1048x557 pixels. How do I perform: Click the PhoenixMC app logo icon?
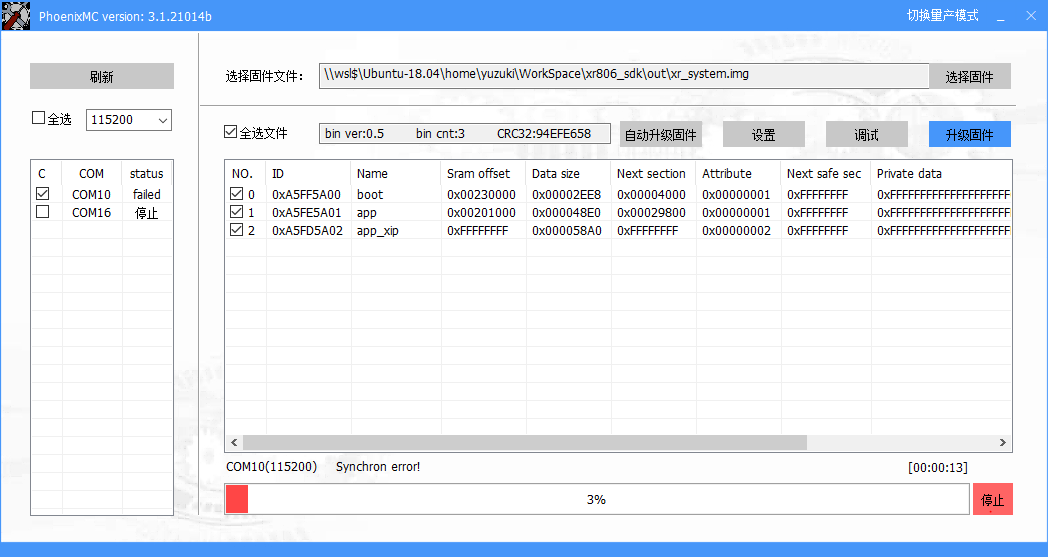click(x=15, y=15)
